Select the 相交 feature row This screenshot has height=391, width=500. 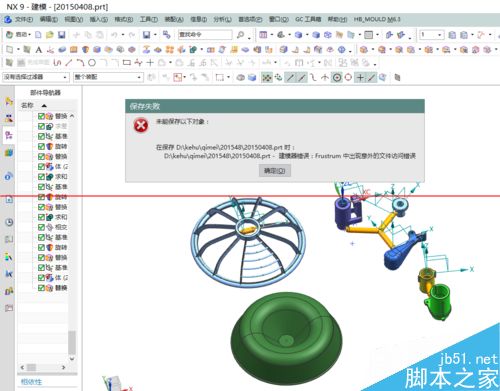[x=52, y=227]
